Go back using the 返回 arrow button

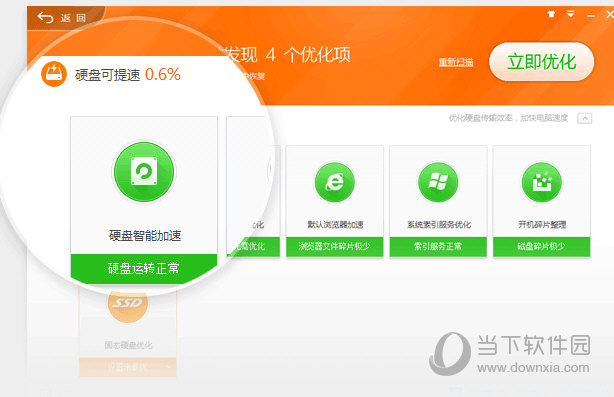click(61, 18)
